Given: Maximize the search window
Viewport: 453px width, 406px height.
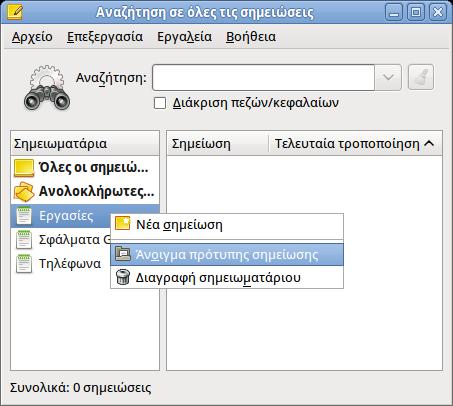Looking at the screenshot, I should 416,13.
